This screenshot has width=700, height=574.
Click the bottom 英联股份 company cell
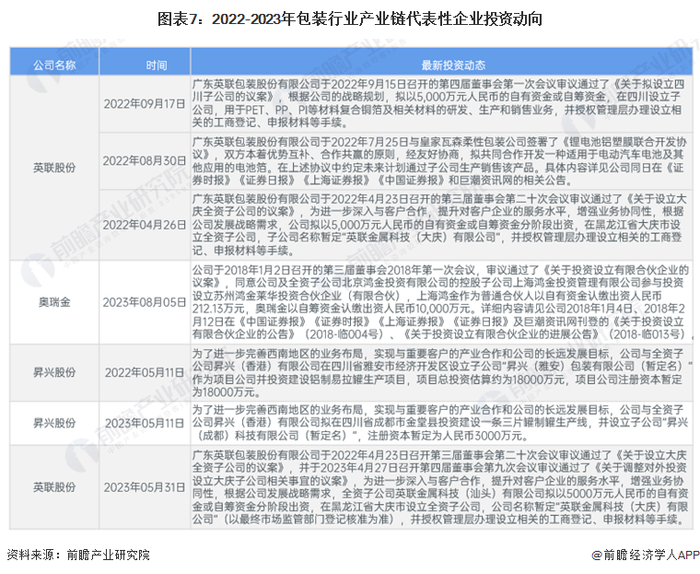click(x=54, y=487)
